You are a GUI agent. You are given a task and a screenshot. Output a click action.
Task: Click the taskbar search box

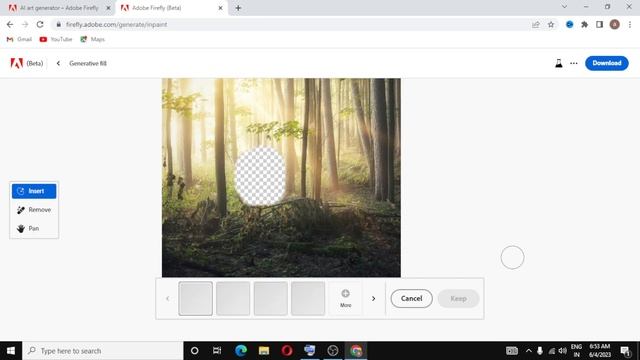103,351
